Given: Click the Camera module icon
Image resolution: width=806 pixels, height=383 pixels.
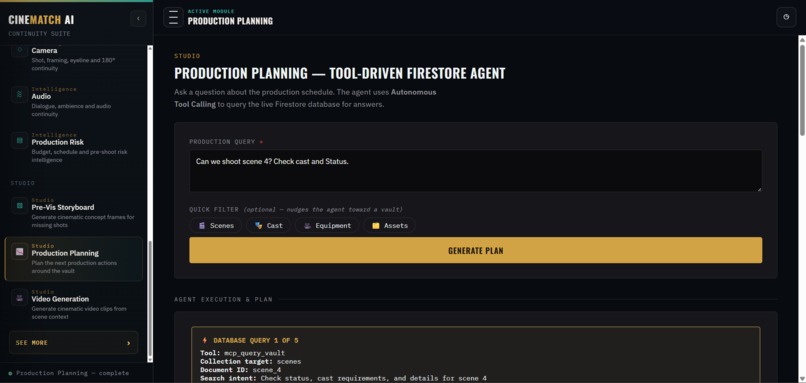Looking at the screenshot, I should 20,50.
